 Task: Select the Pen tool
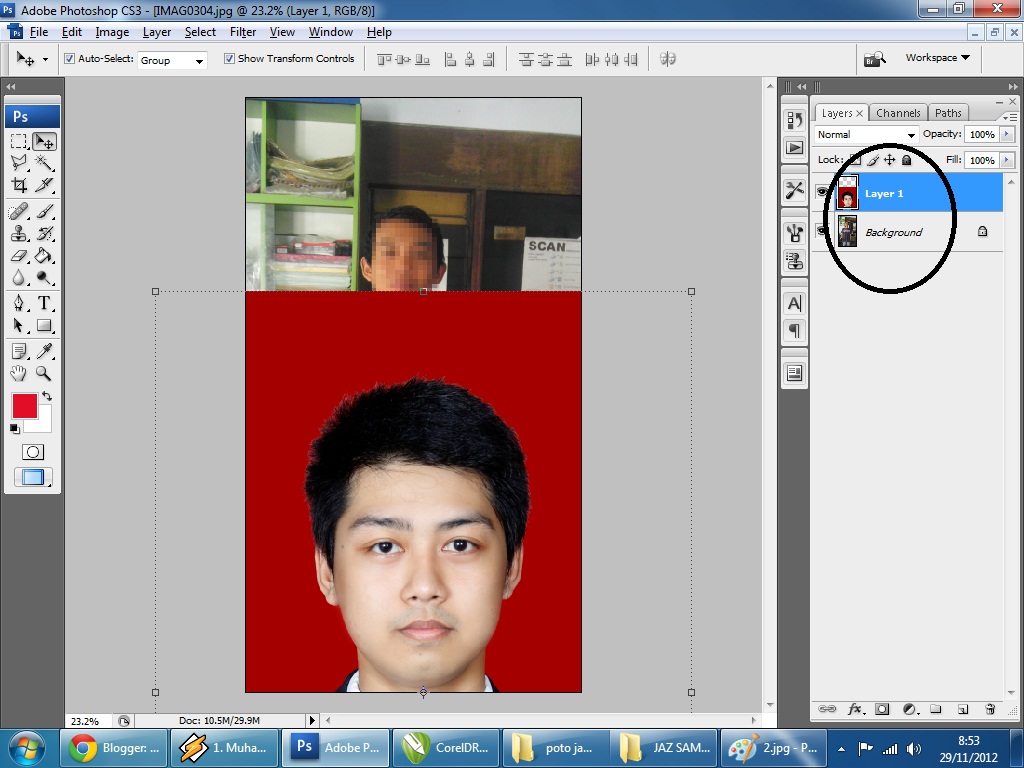point(19,303)
